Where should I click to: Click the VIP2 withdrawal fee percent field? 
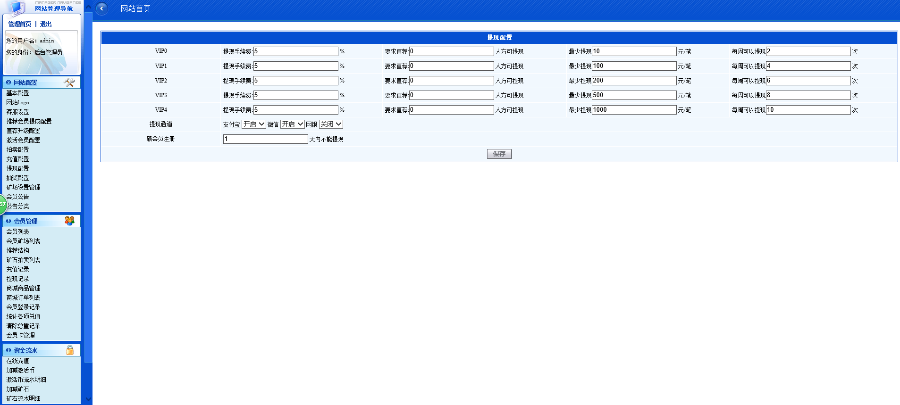(296, 81)
